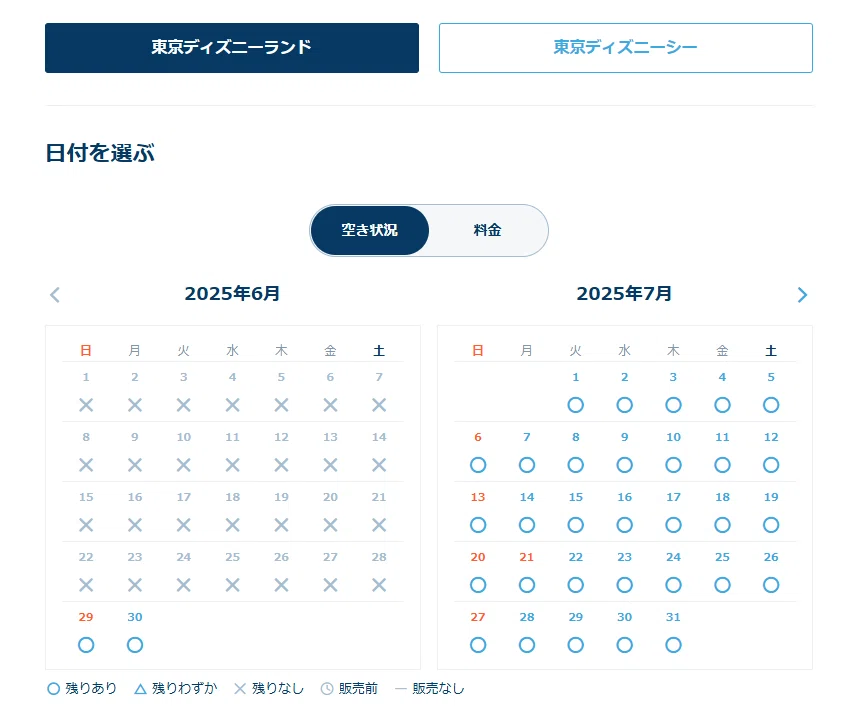Click date number 28 in July
This screenshot has width=843, height=713.
click(x=527, y=617)
